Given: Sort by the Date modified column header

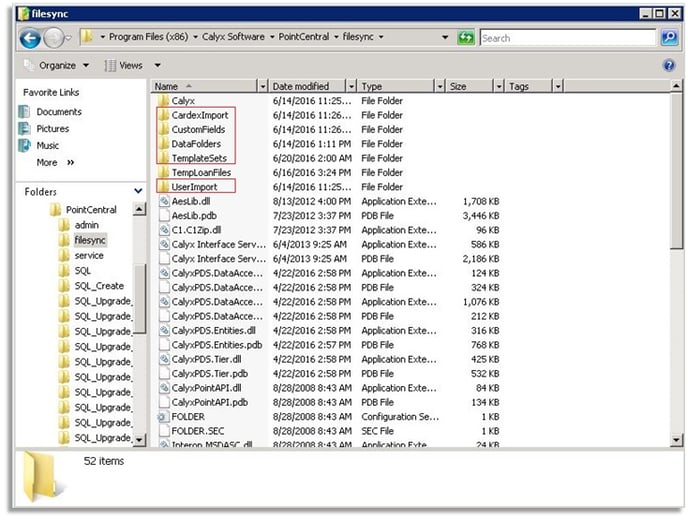Looking at the screenshot, I should coord(307,86).
